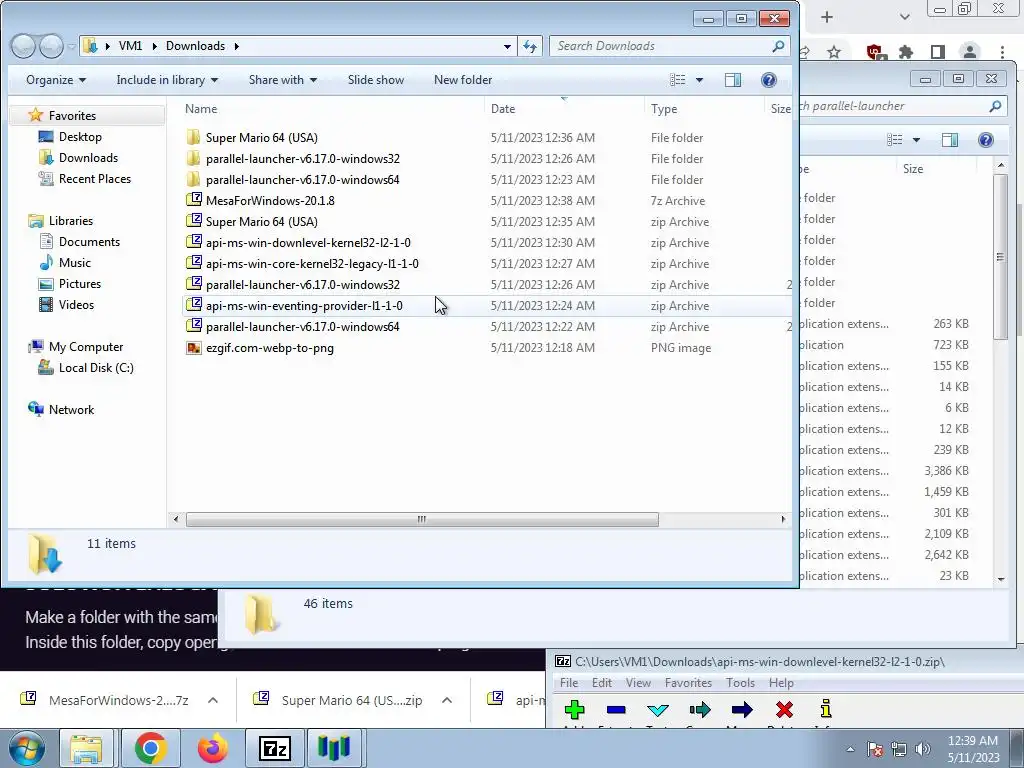Open view dropdown in parallel-launcher window

[x=916, y=140]
